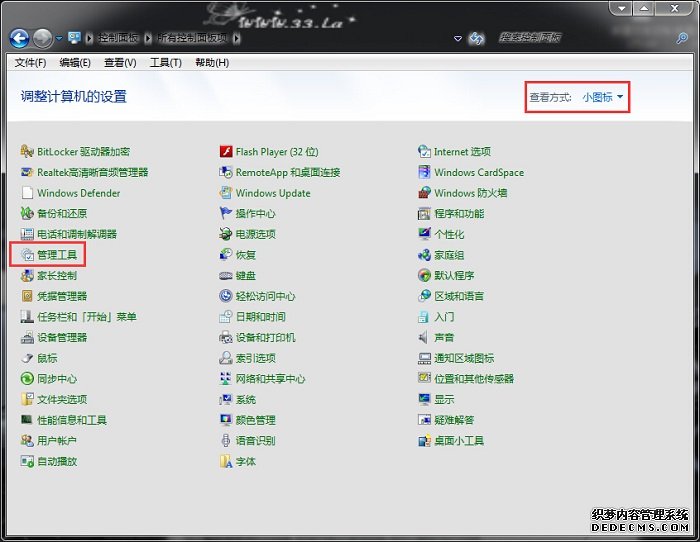Open the 轻松访问中心 icon
The image size is (700, 542).
[226, 296]
